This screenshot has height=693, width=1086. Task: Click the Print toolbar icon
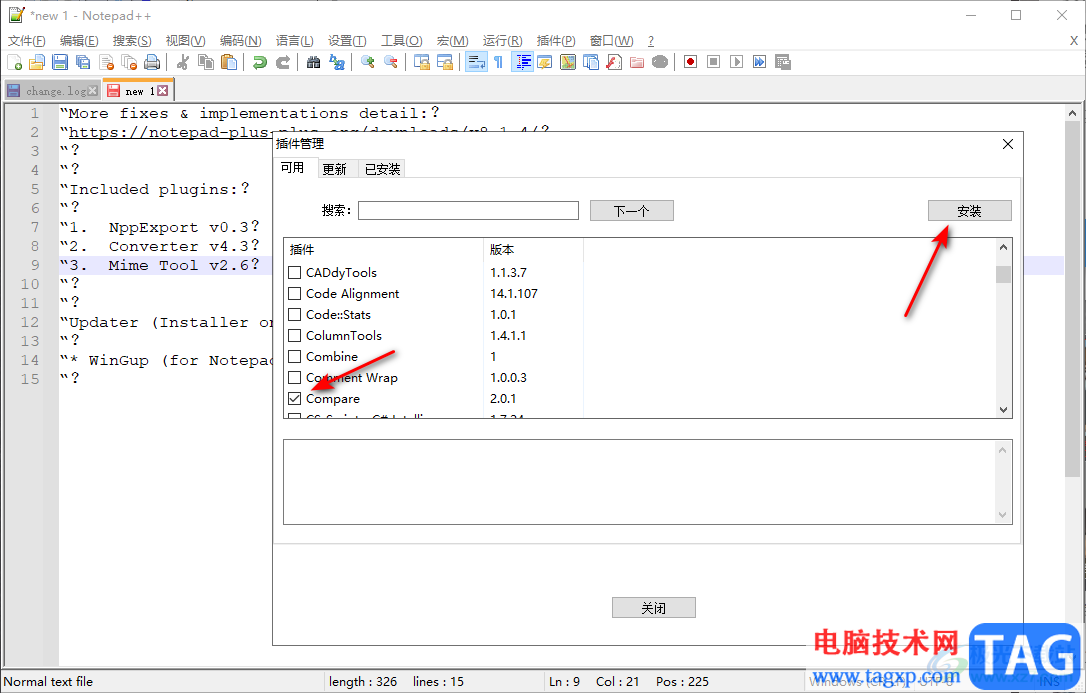click(152, 62)
